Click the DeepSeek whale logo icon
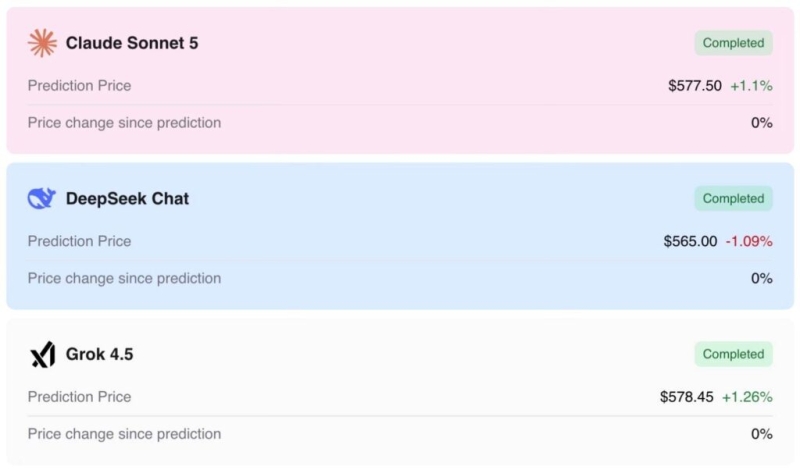Screen dimensions: 800x470 (41, 199)
